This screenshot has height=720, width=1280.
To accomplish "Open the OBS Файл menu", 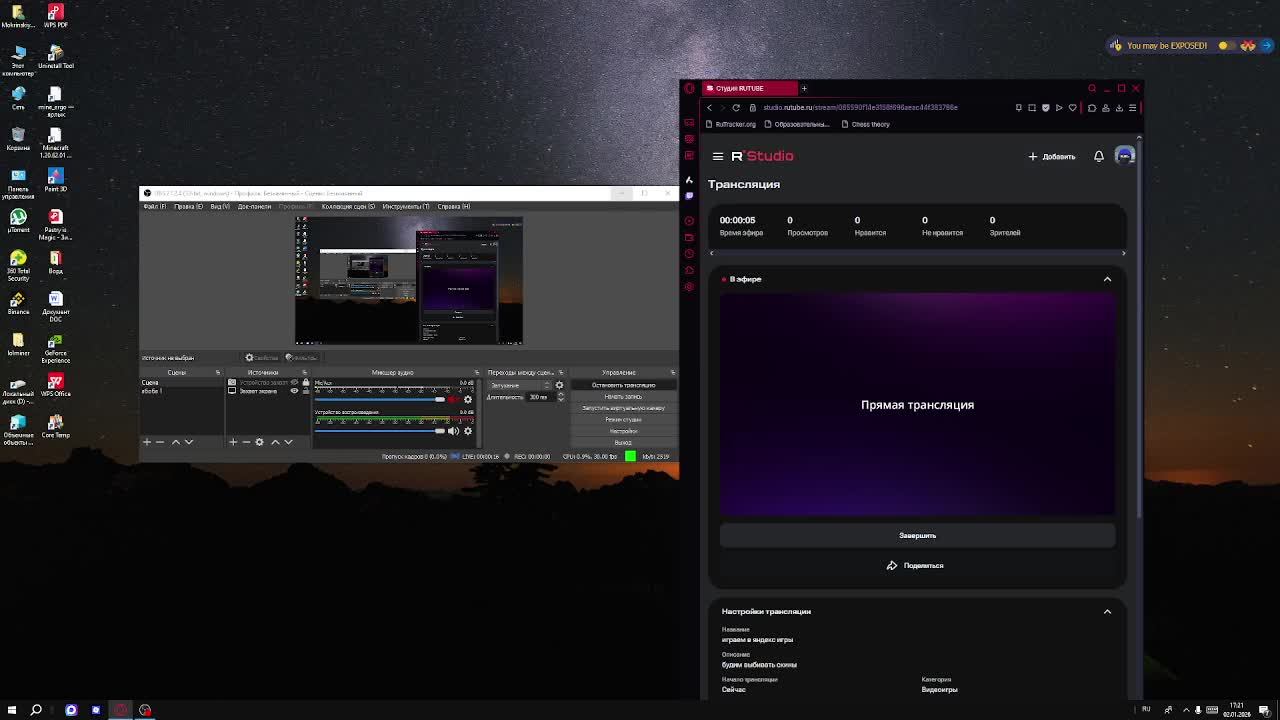I will (155, 207).
